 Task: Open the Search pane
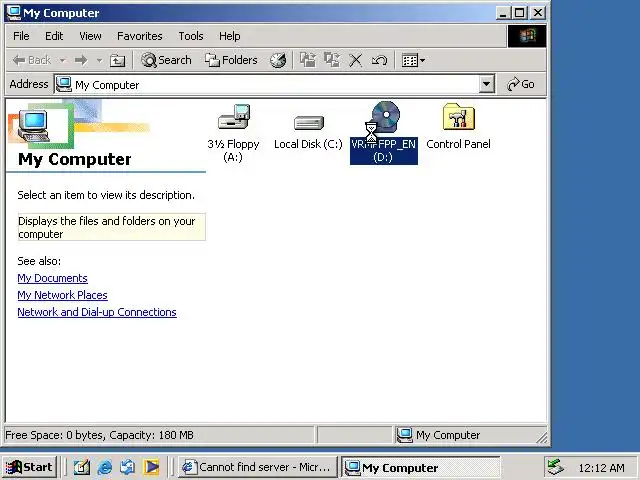coord(166,60)
